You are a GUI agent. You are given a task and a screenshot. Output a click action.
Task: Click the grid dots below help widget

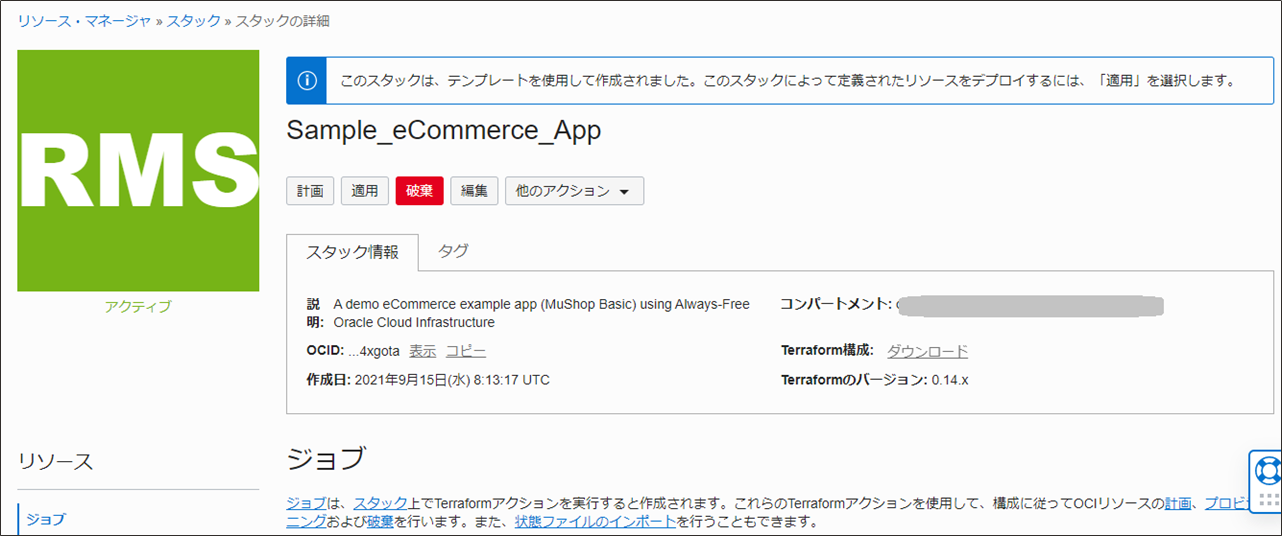[x=1268, y=500]
